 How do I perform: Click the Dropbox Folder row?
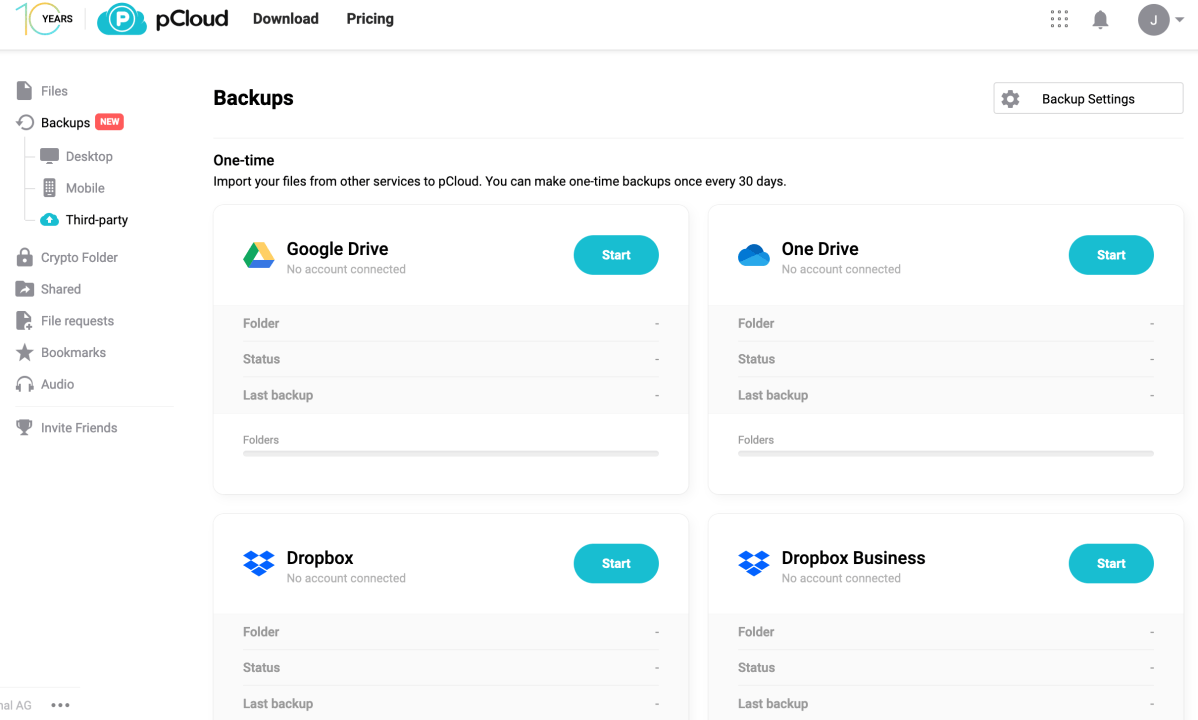451,632
